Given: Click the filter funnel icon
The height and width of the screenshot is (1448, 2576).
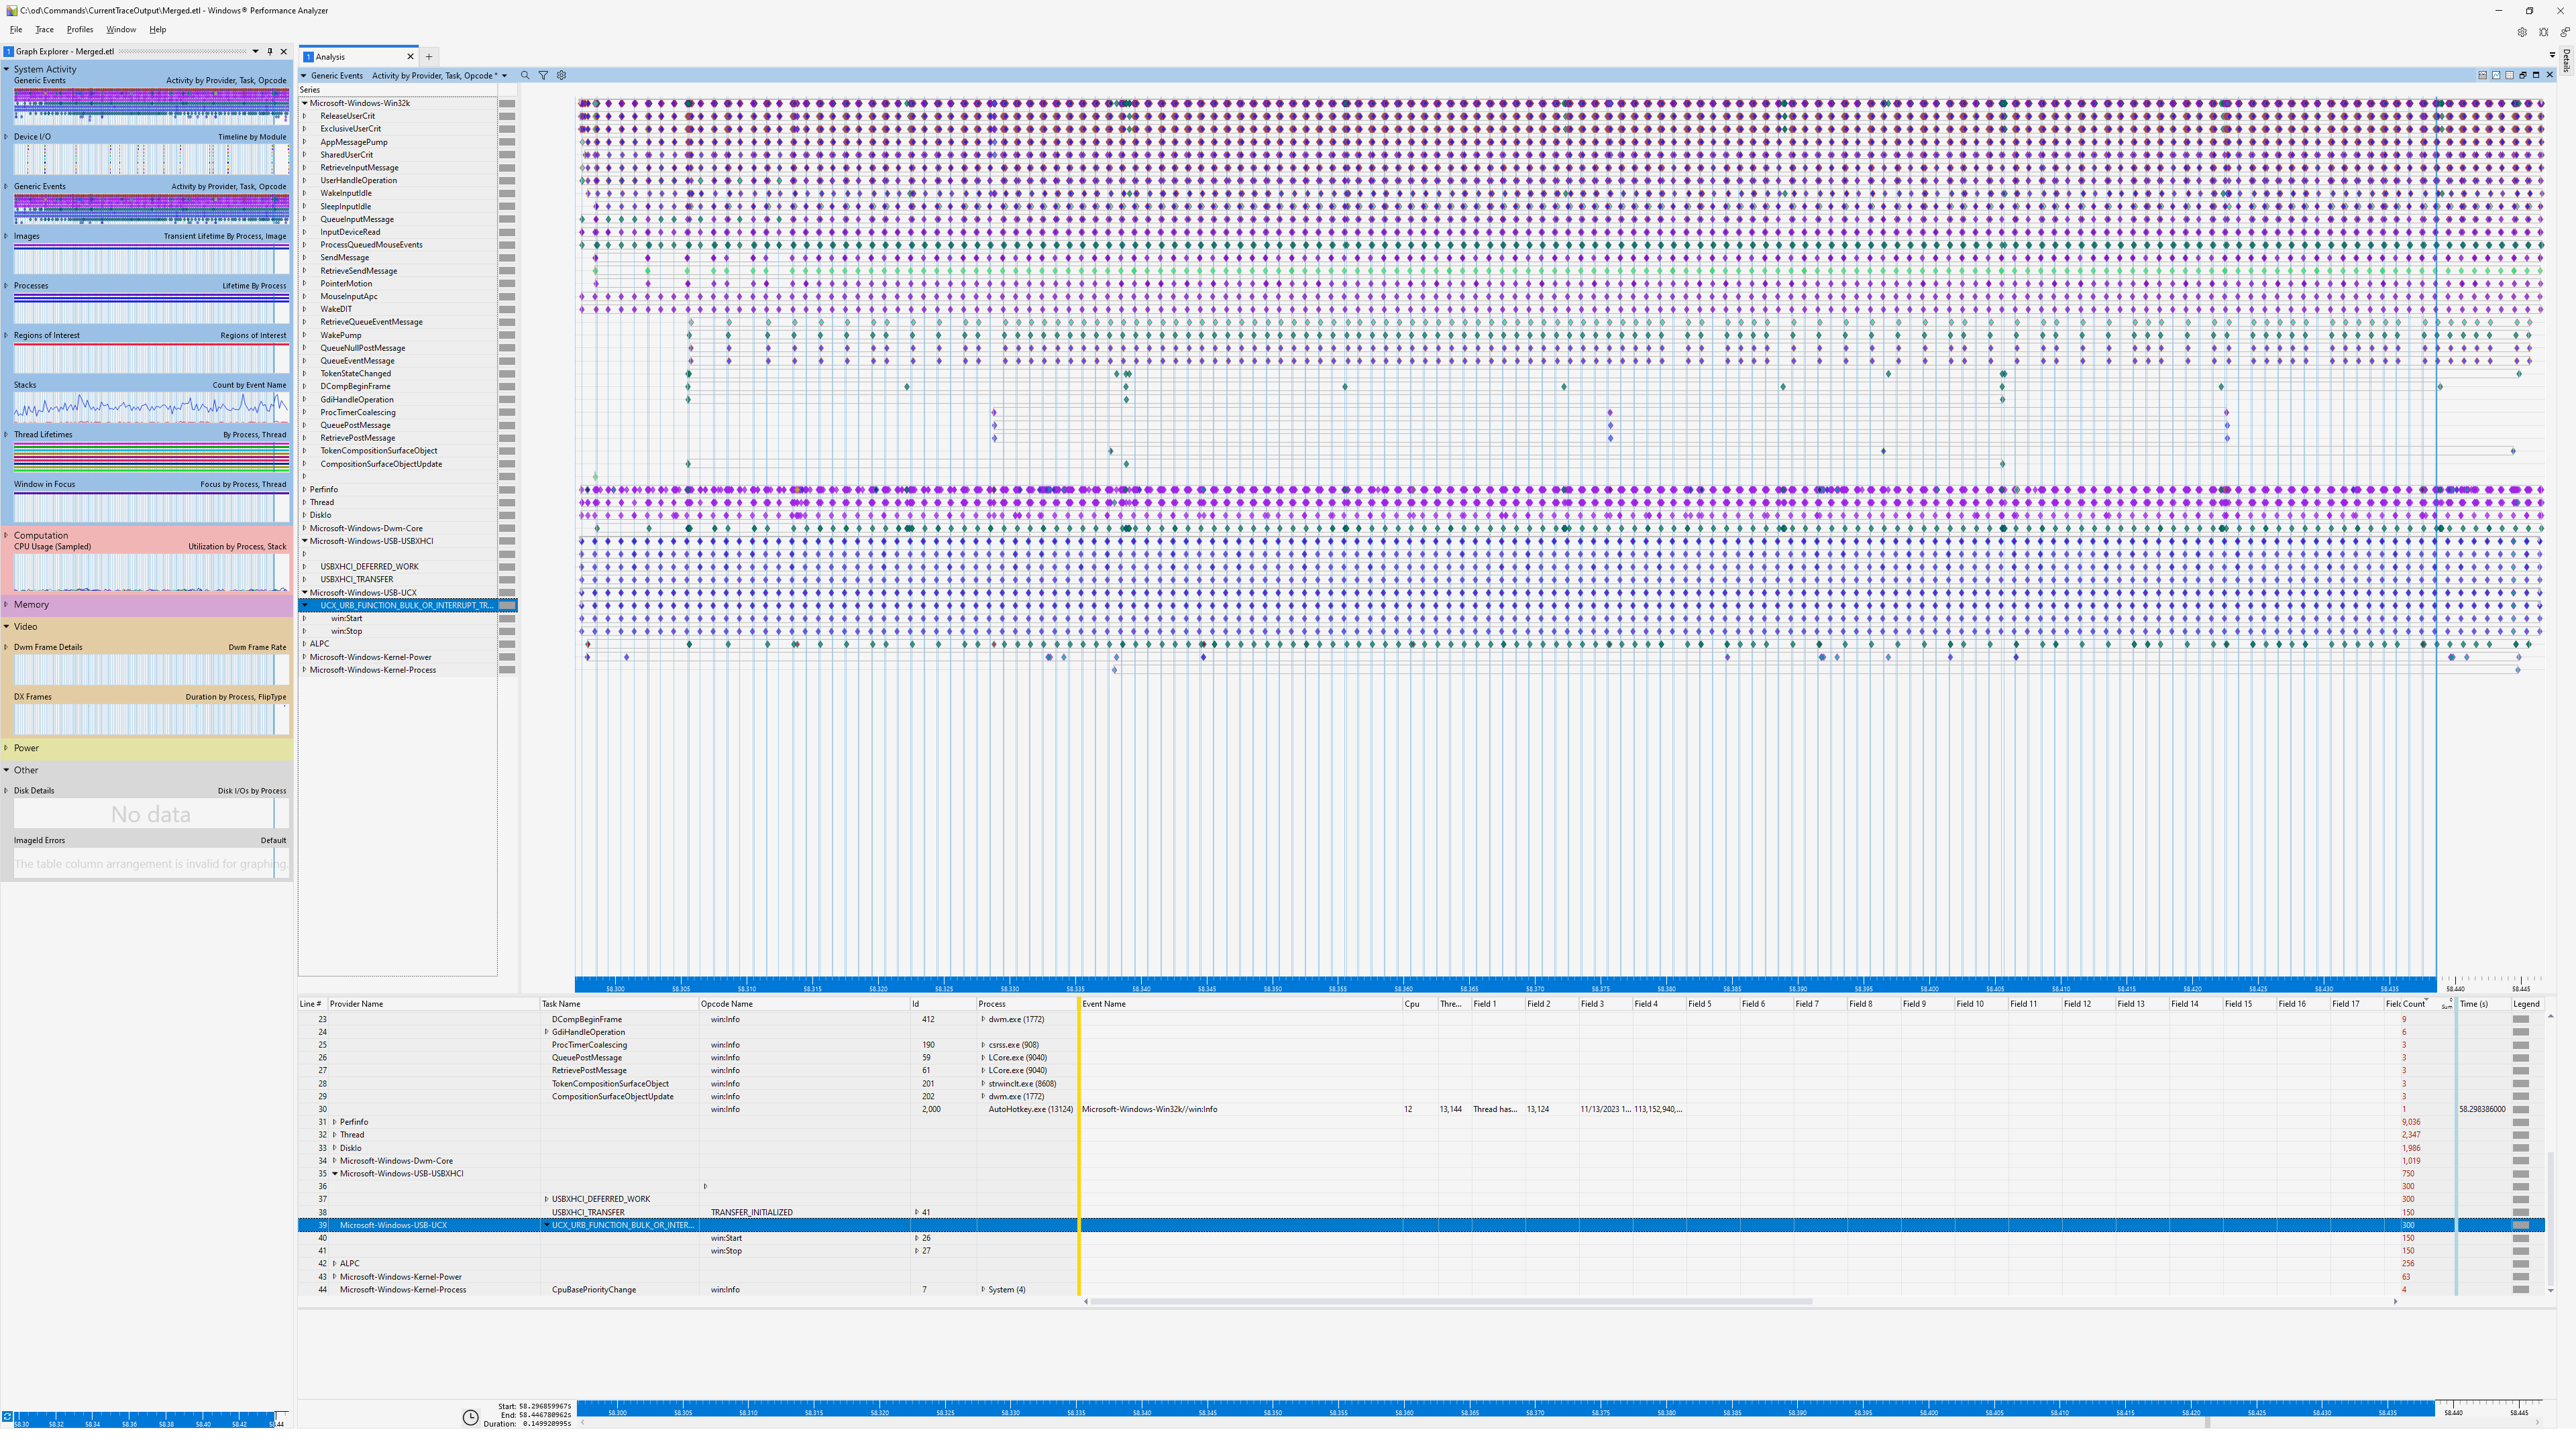Looking at the screenshot, I should 543,75.
